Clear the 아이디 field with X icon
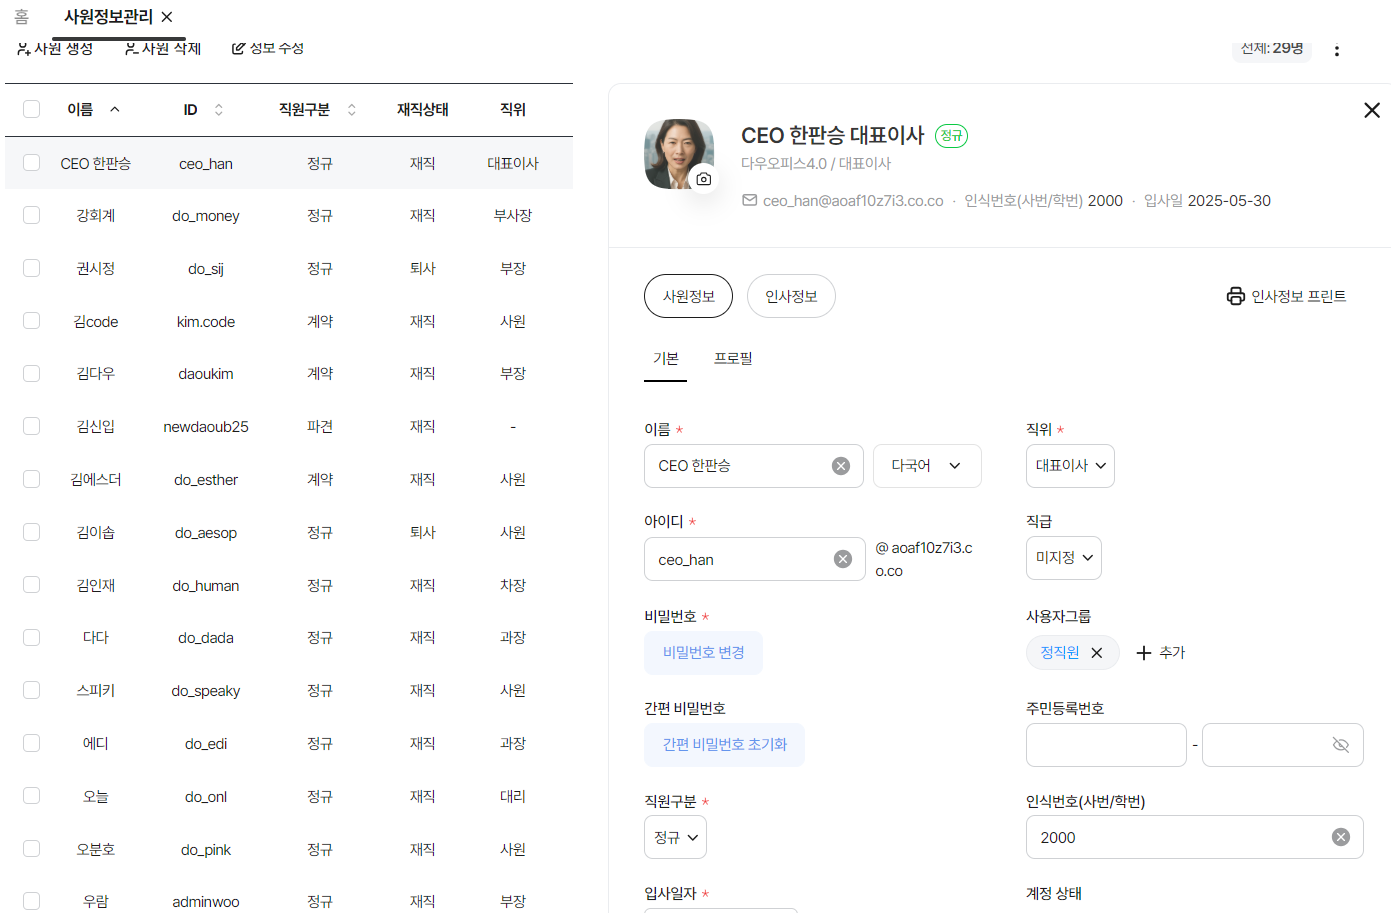The width and height of the screenshot is (1391, 913). pos(843,559)
